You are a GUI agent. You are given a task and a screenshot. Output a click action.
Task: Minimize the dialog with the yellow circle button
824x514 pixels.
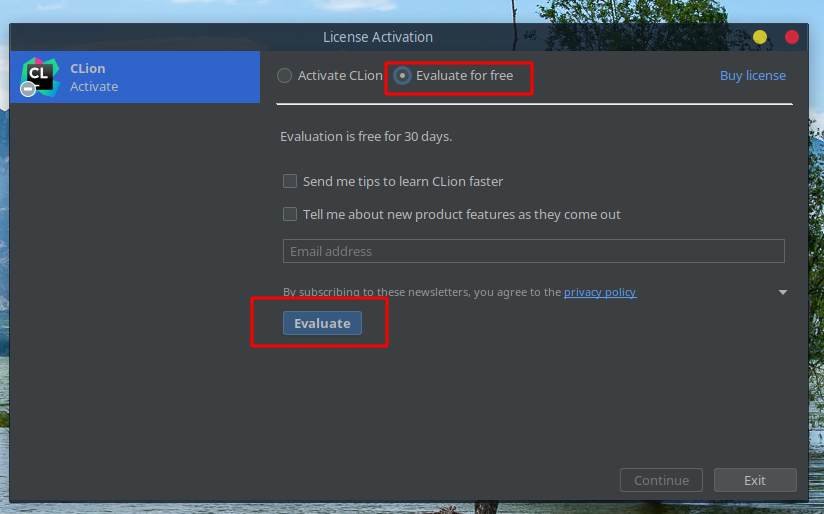tap(760, 37)
